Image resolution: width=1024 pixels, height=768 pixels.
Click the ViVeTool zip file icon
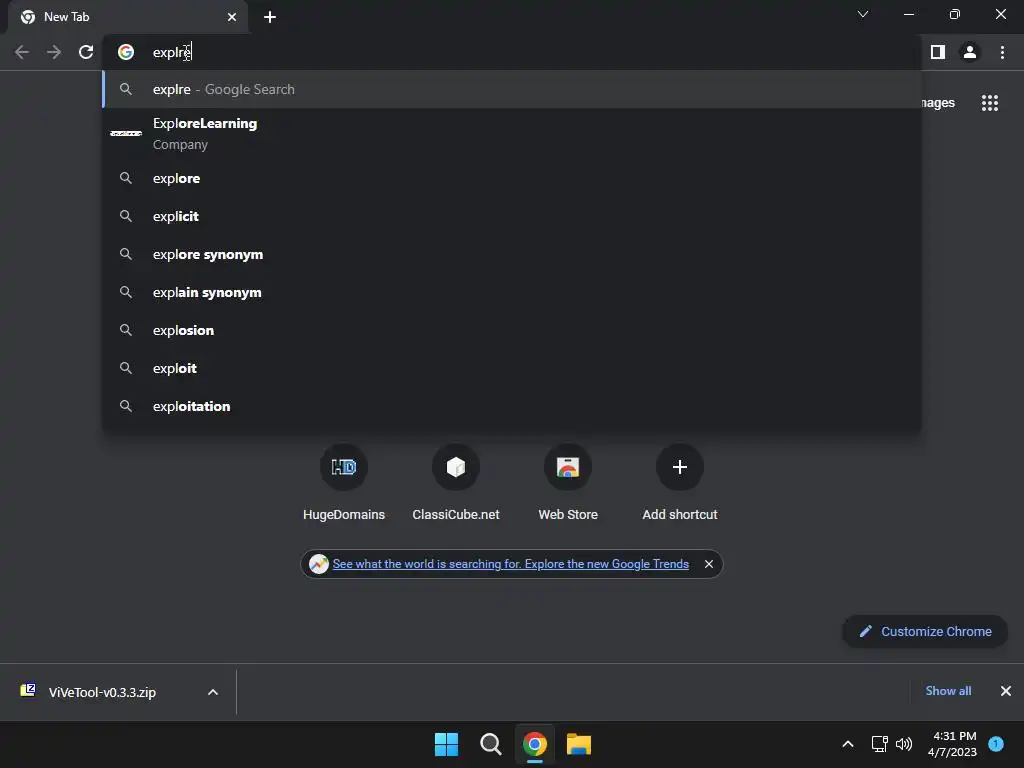click(28, 690)
